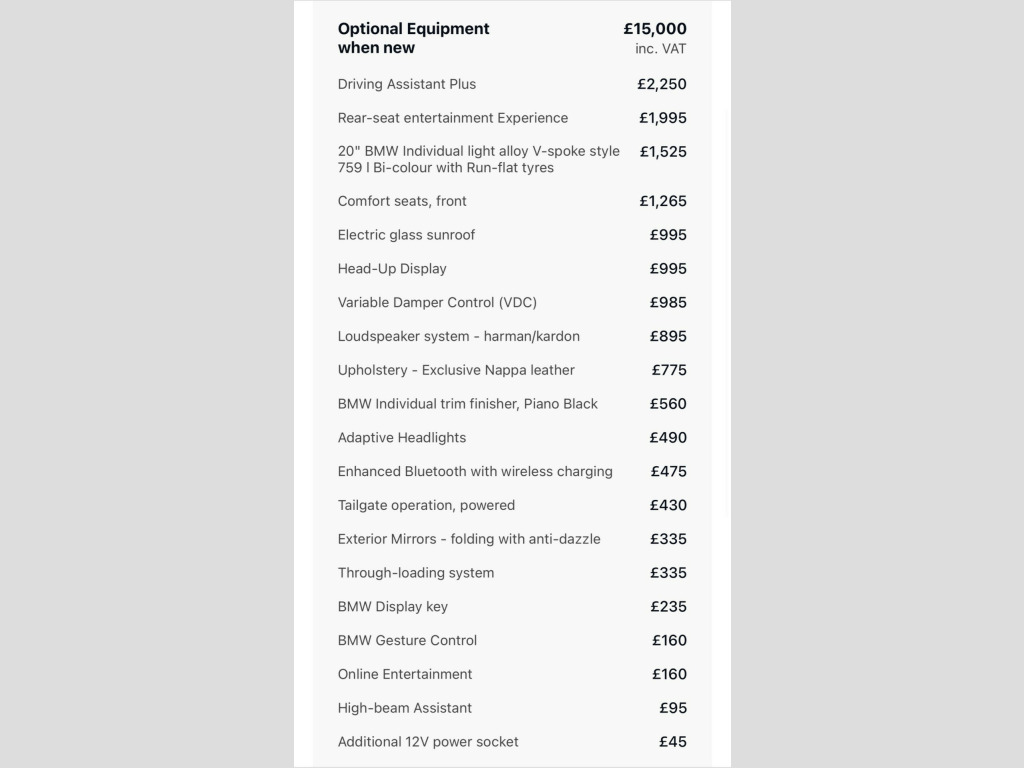Click Exterior Mirrors folding with anti-dazzle
Viewport: 1024px width, 768px height.
pos(469,539)
